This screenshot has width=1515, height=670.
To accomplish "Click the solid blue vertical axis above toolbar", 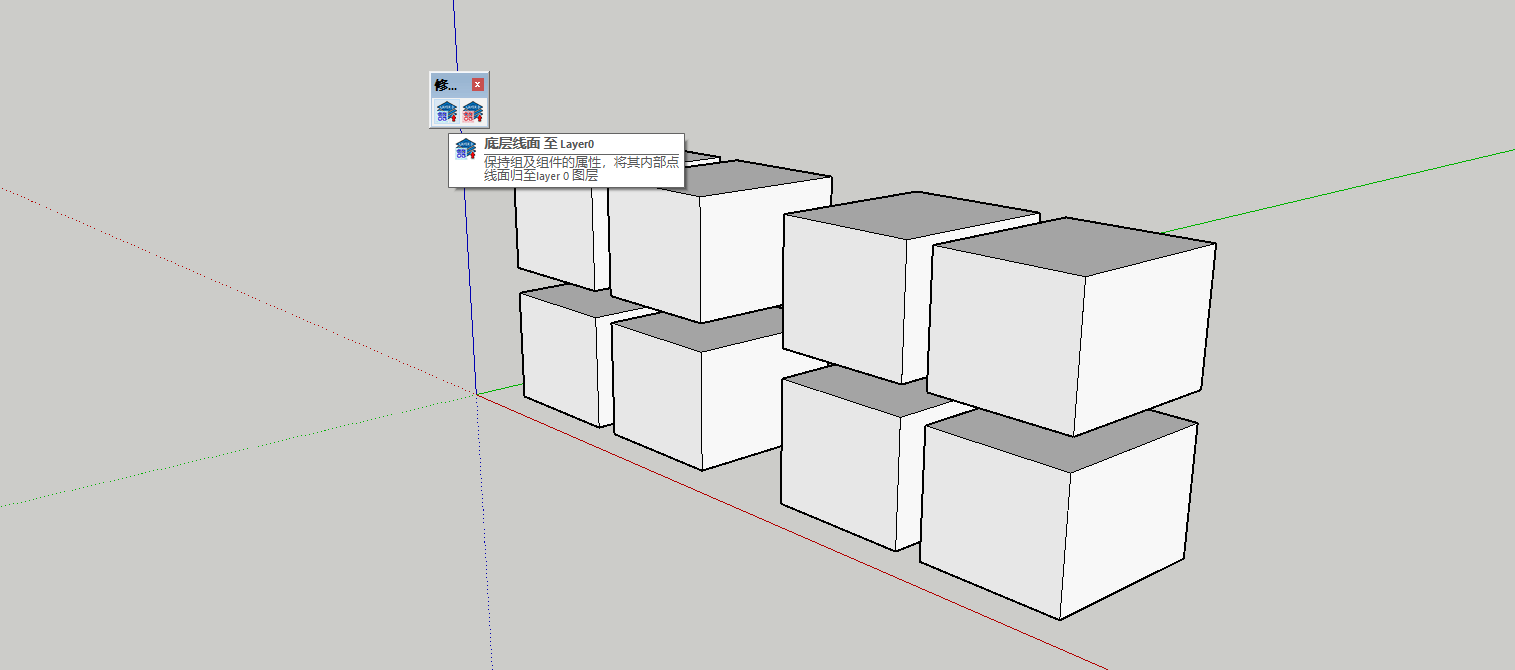I will pos(455,40).
